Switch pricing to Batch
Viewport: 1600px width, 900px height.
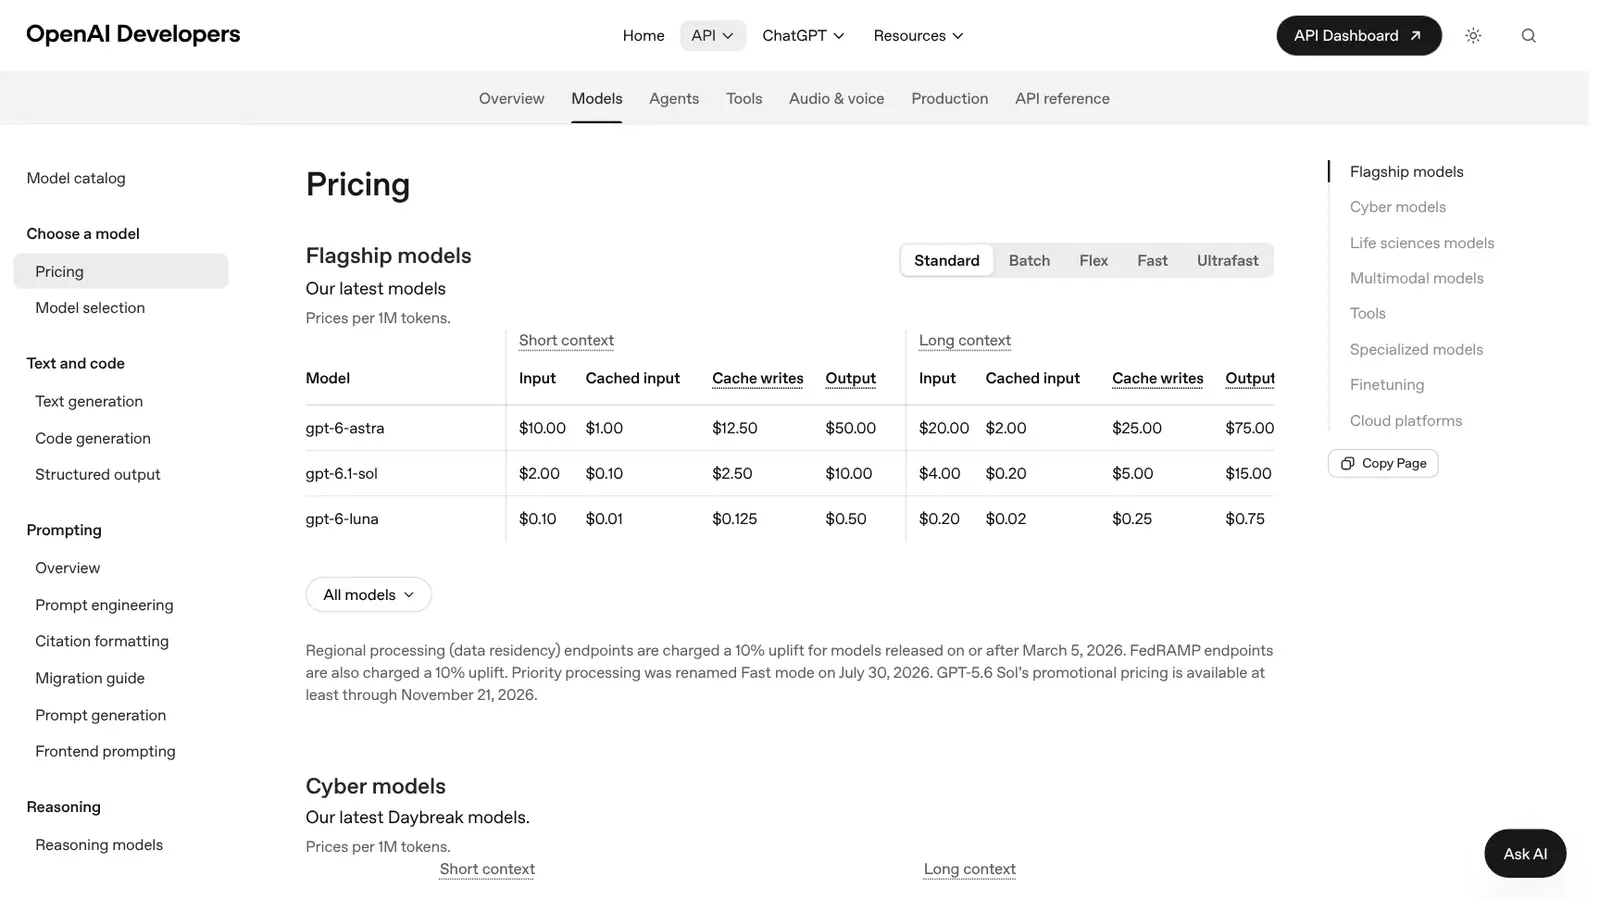1029,260
